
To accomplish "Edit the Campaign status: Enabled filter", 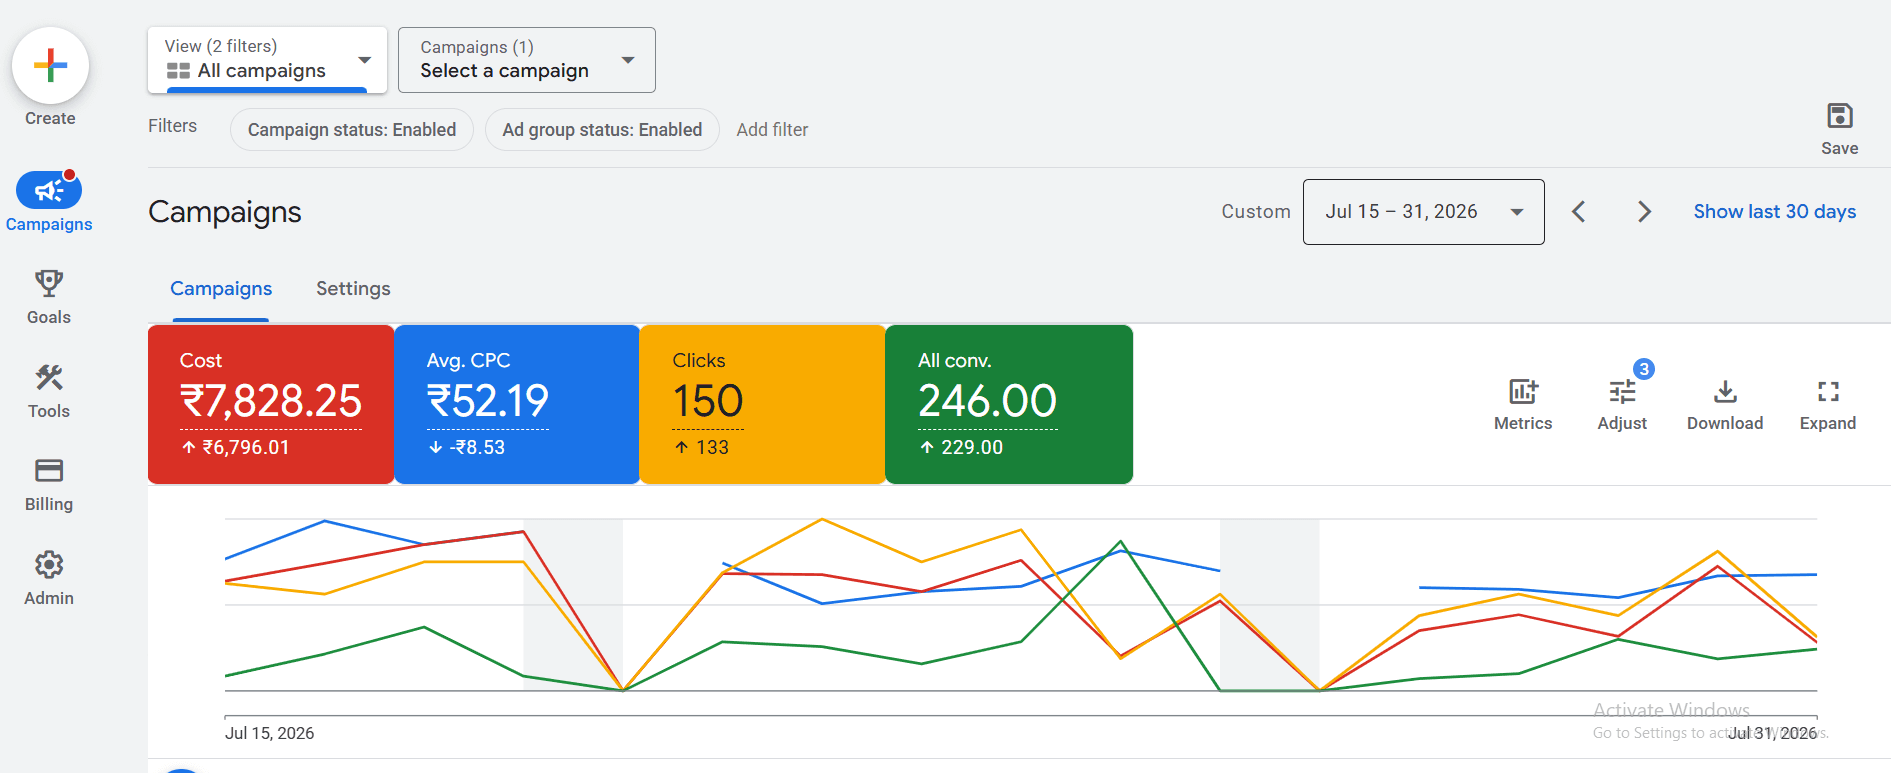I will coord(352,130).
